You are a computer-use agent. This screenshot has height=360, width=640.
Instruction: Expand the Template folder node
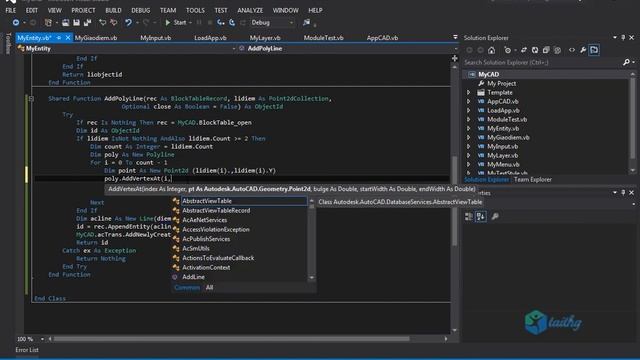pos(469,93)
